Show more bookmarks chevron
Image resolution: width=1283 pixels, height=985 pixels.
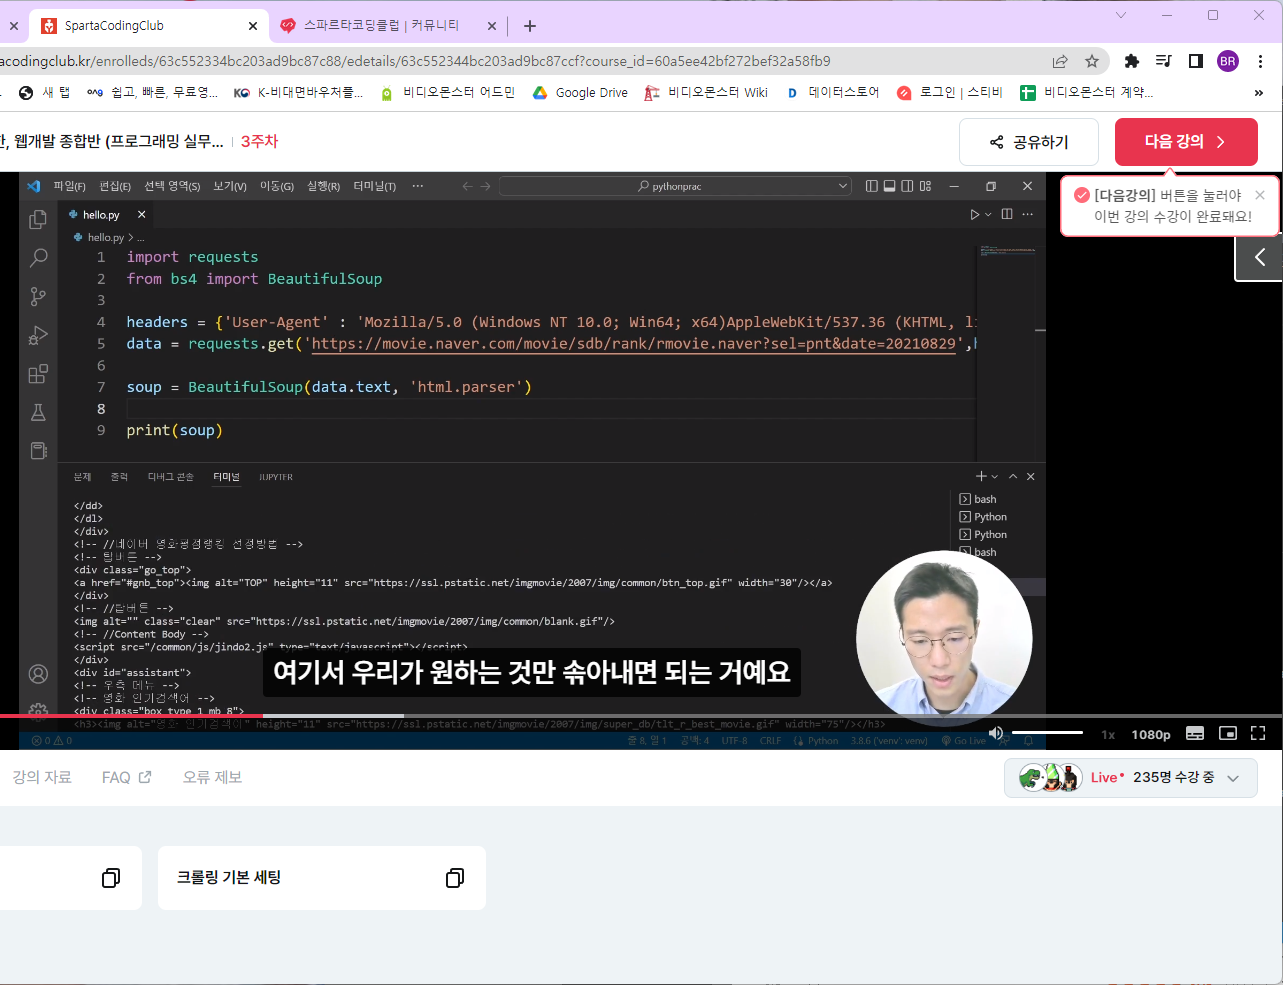click(x=1258, y=93)
